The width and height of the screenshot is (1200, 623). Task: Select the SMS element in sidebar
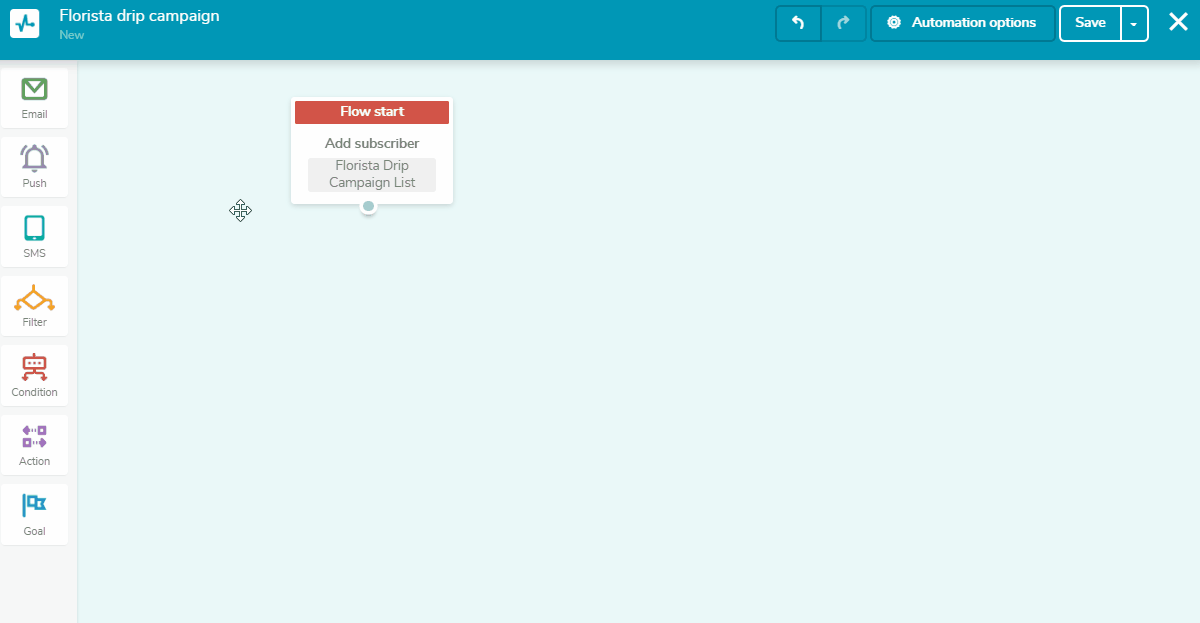pyautogui.click(x=34, y=237)
